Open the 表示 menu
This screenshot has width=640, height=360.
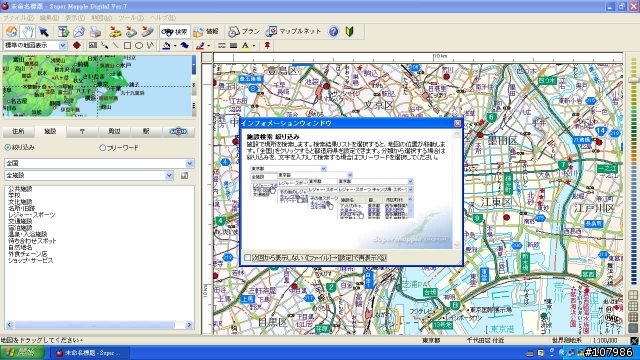(75, 18)
